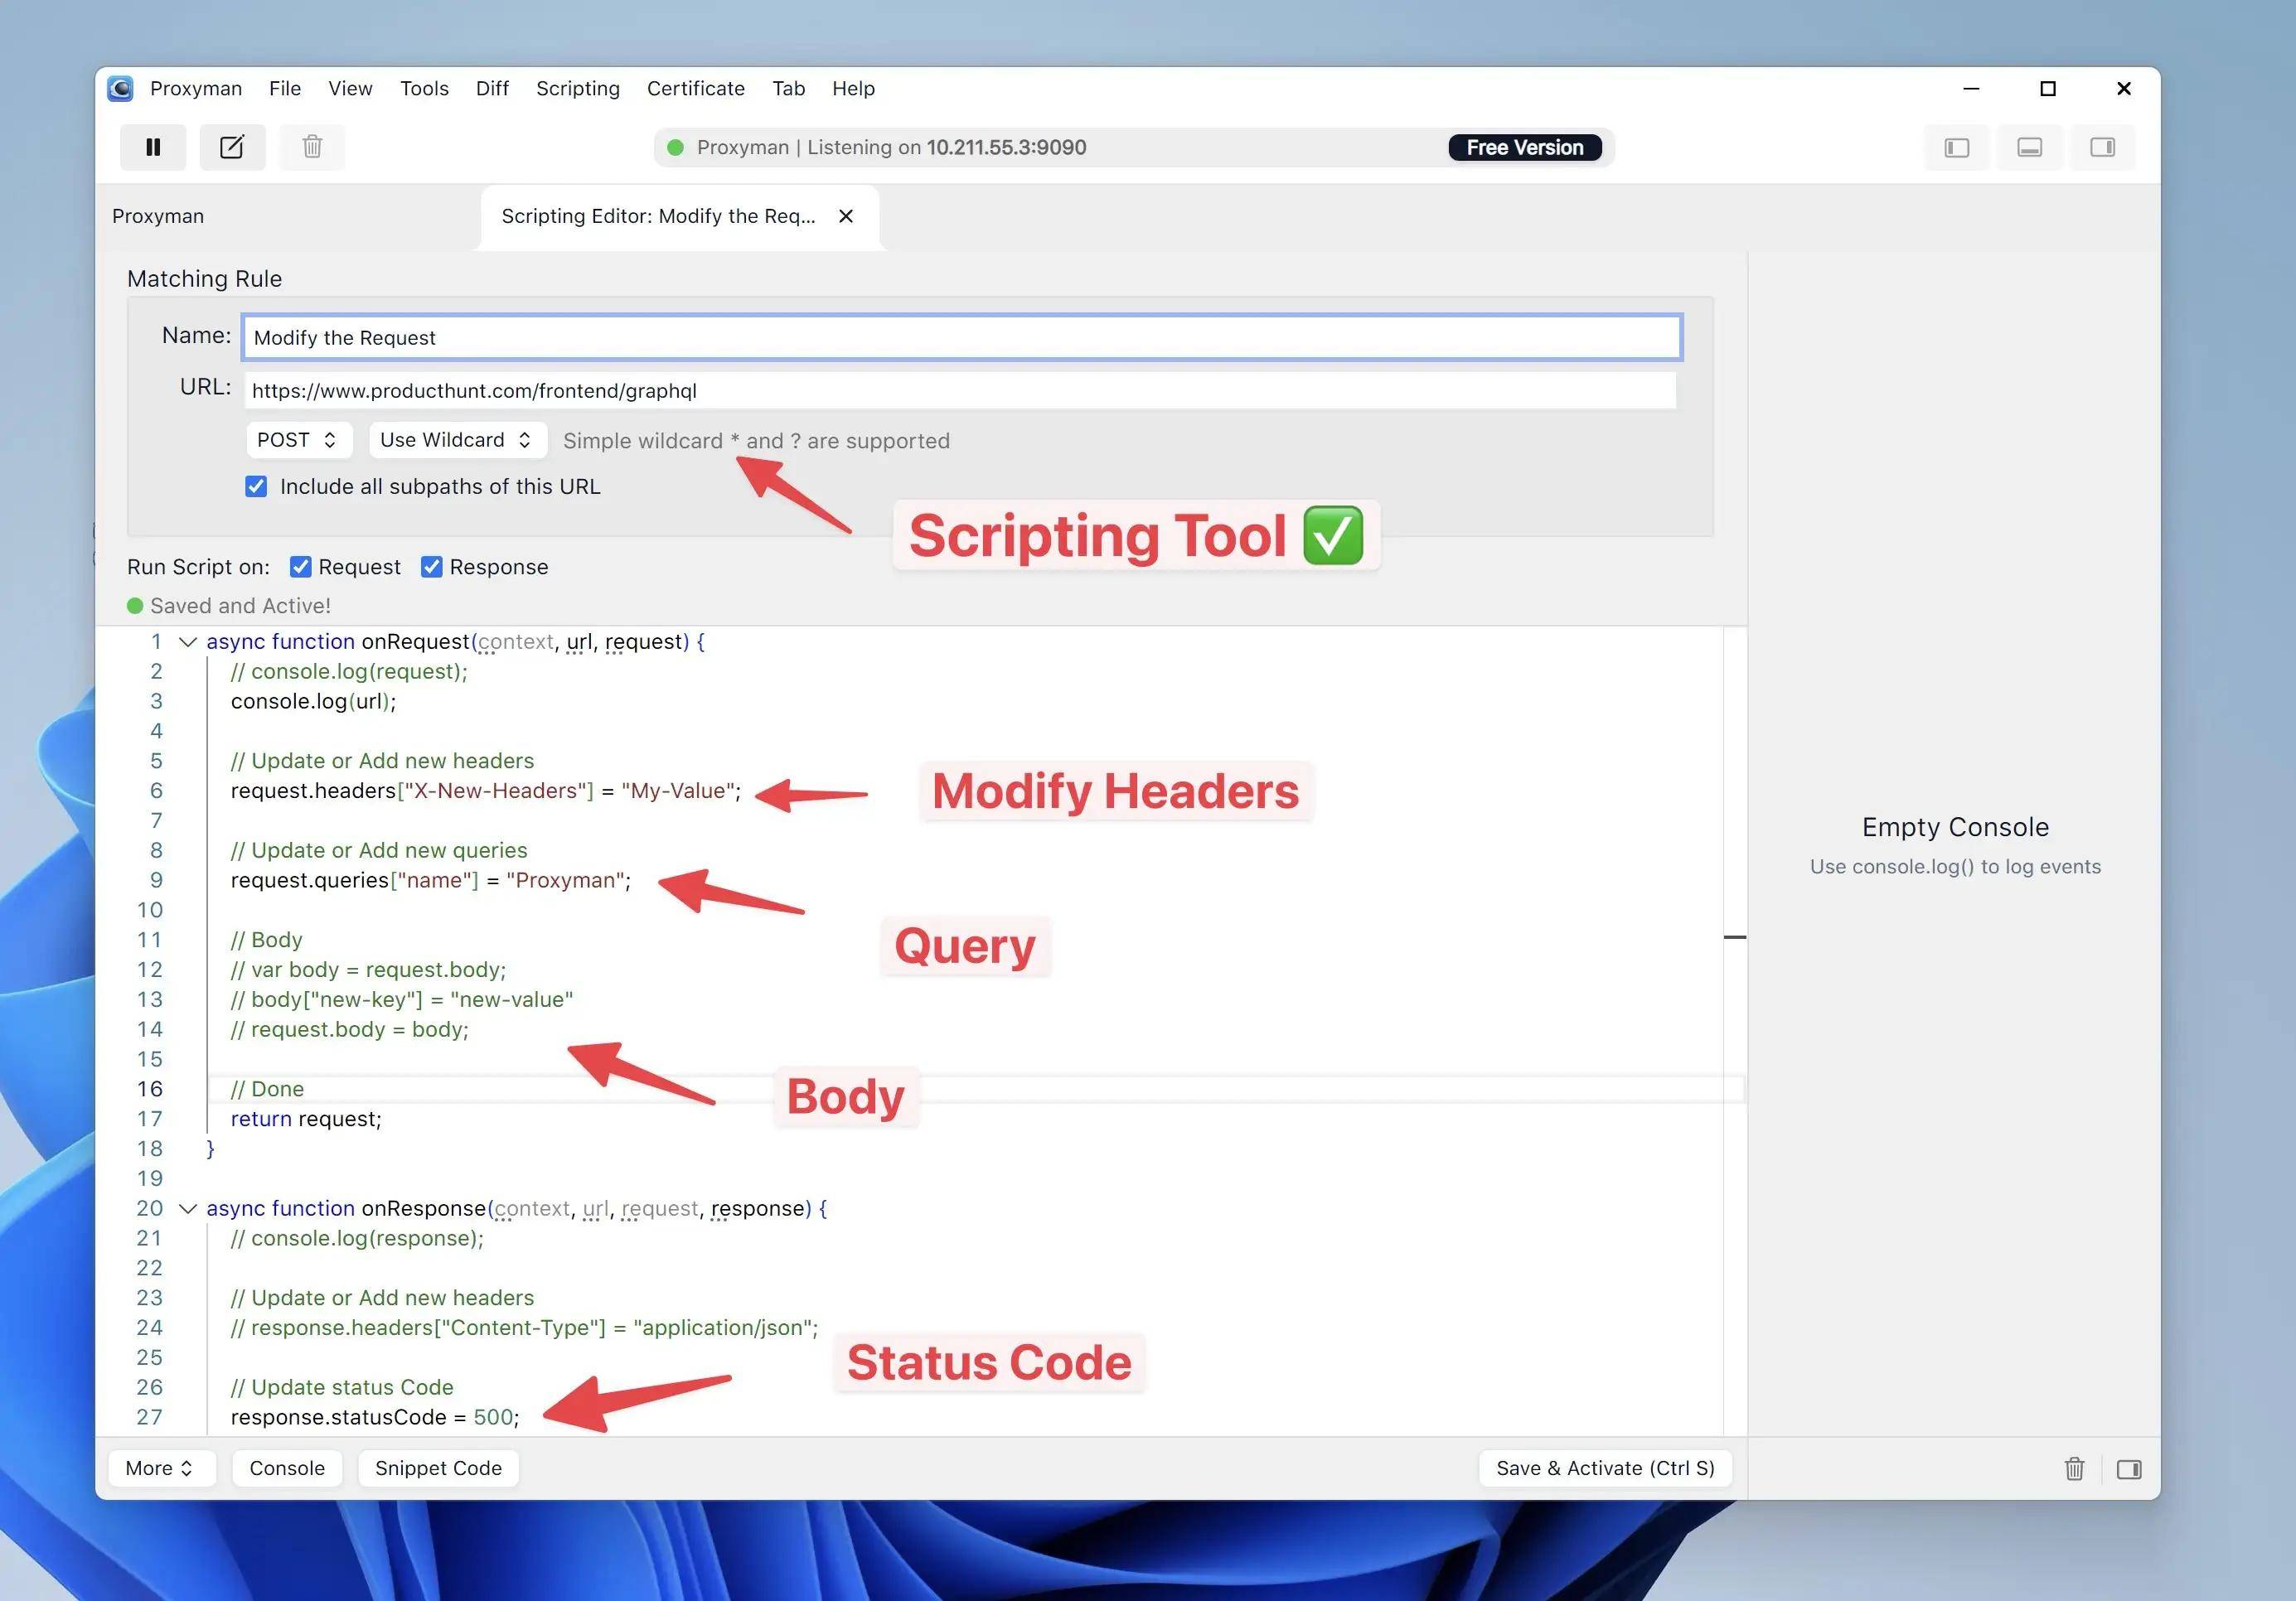Uncheck Include all subpaths of this URL
Screen dimensions: 2296x1601
[x=256, y=486]
